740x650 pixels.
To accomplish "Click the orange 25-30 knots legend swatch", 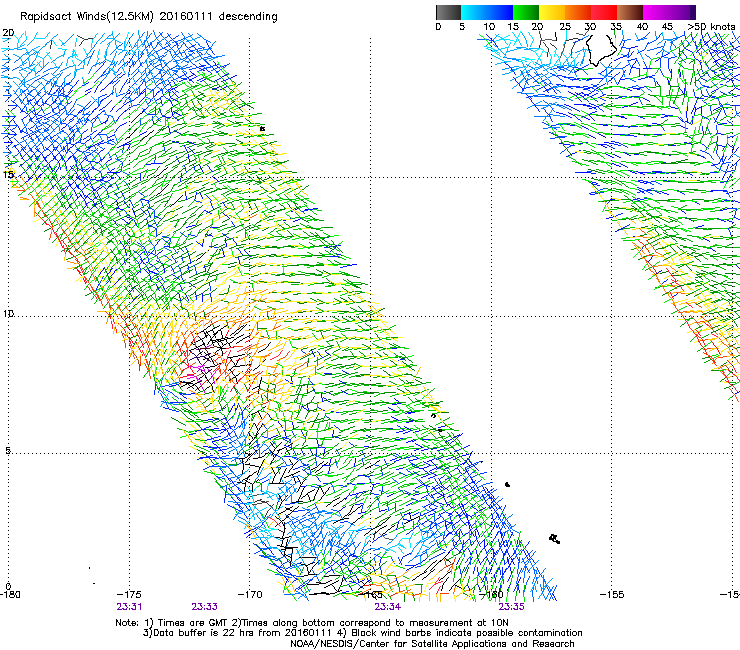I will pos(578,12).
